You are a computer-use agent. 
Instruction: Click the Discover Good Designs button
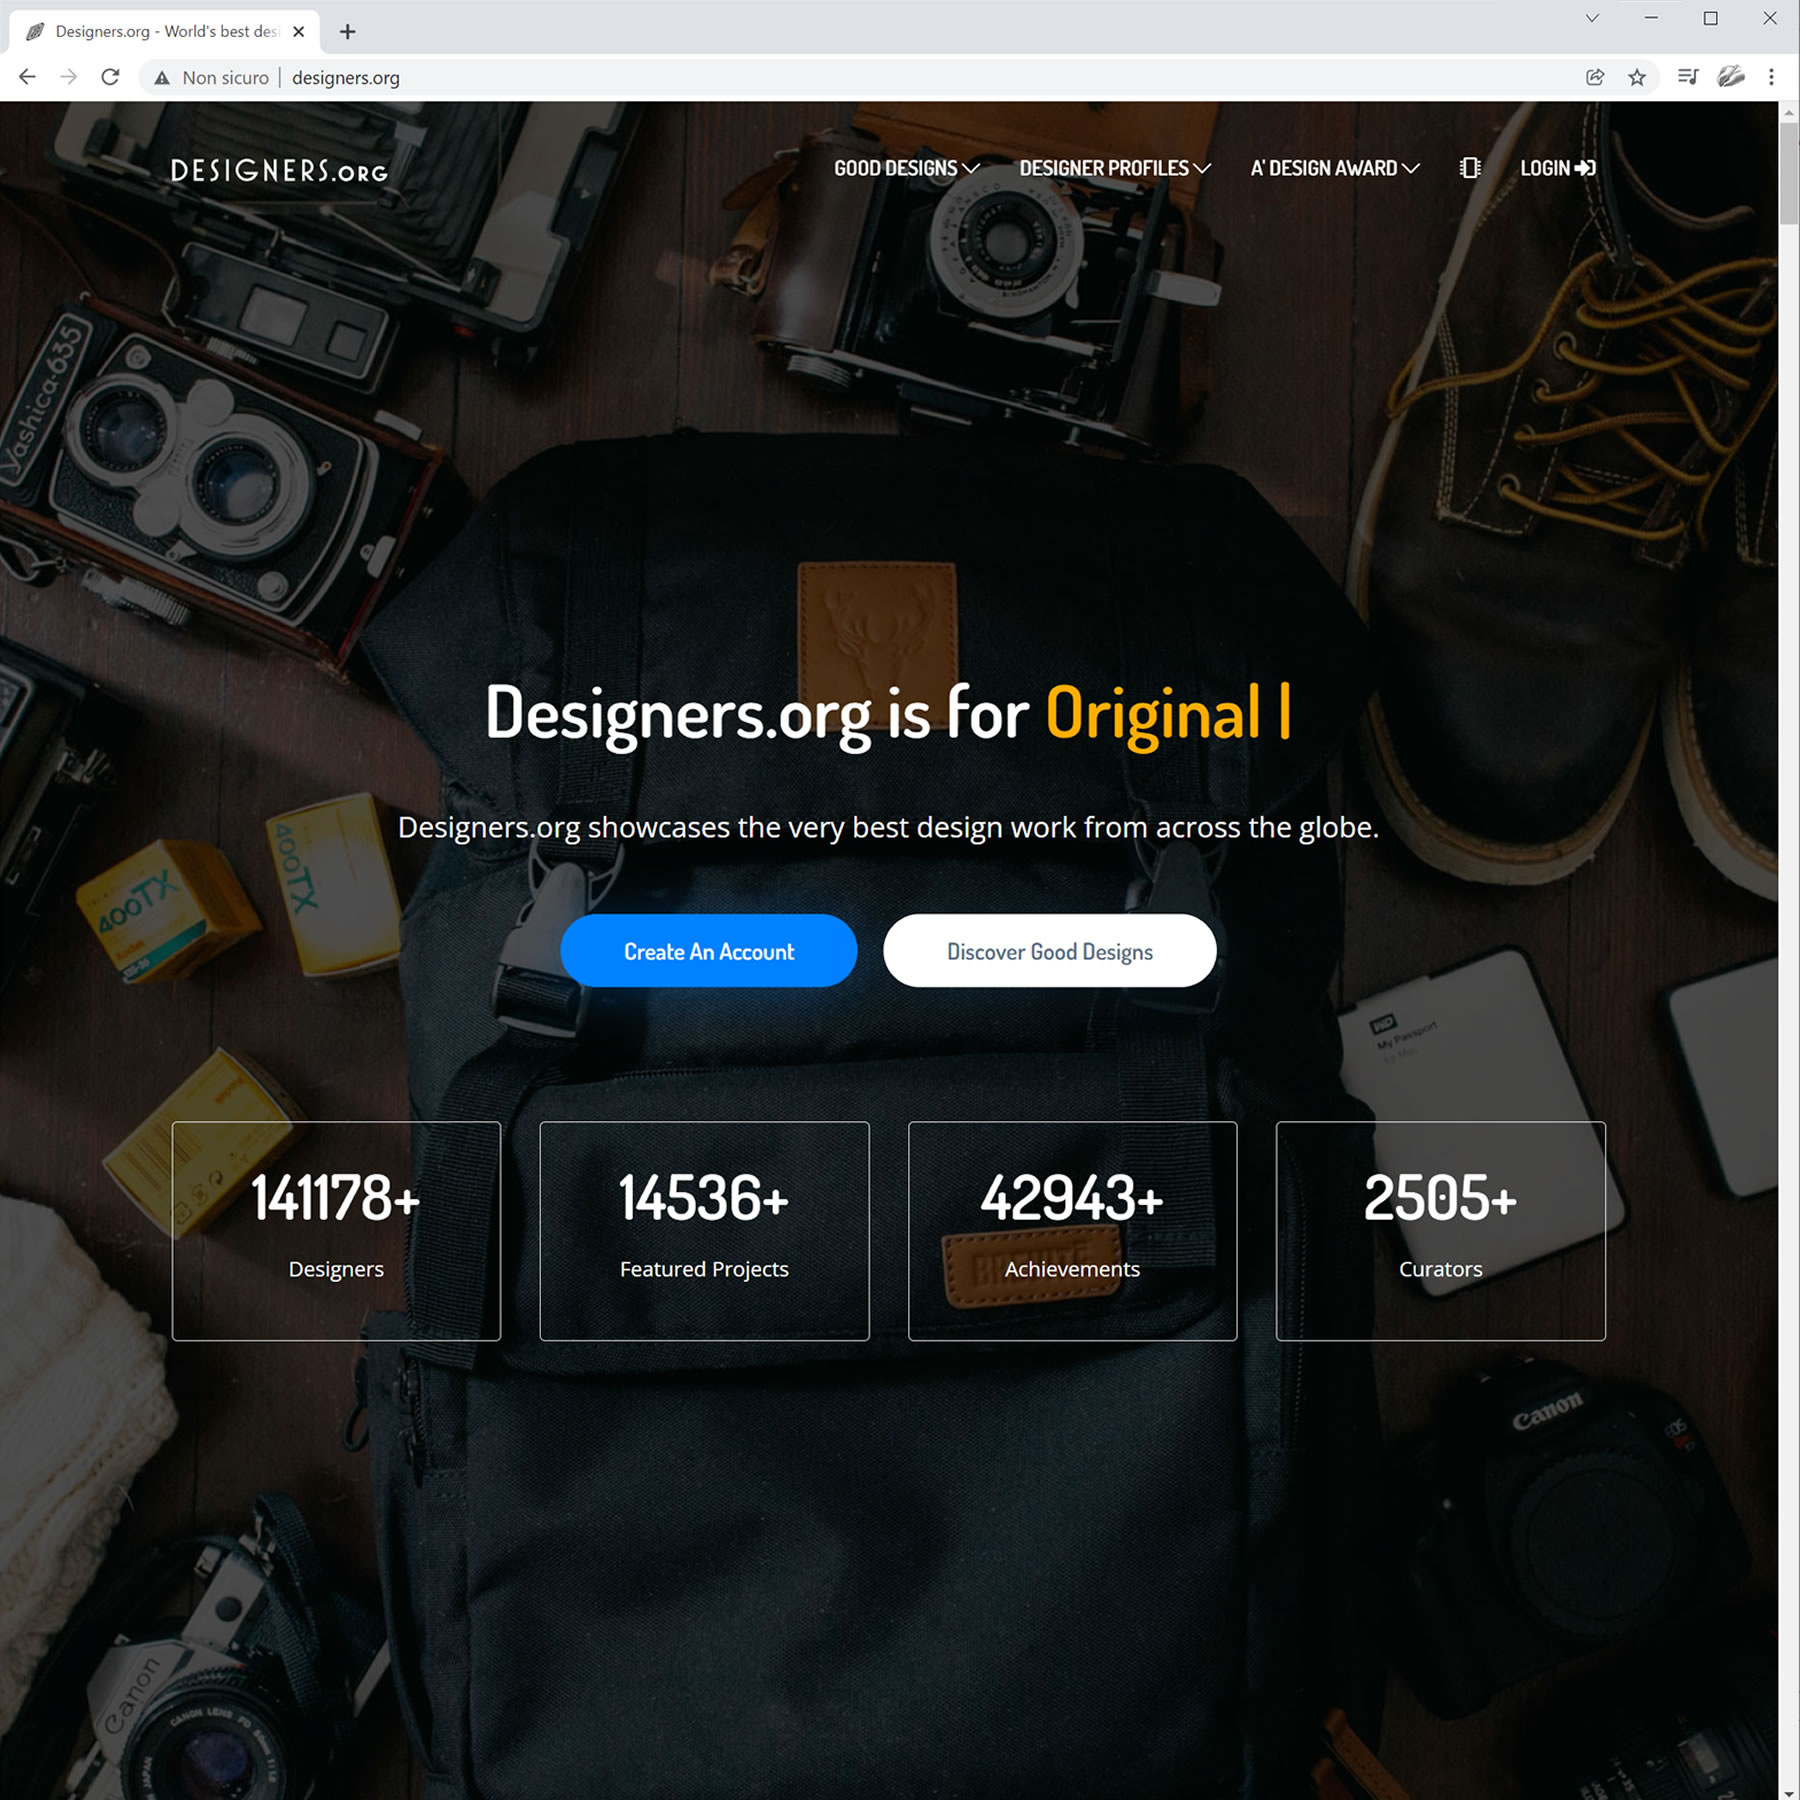coord(1049,951)
